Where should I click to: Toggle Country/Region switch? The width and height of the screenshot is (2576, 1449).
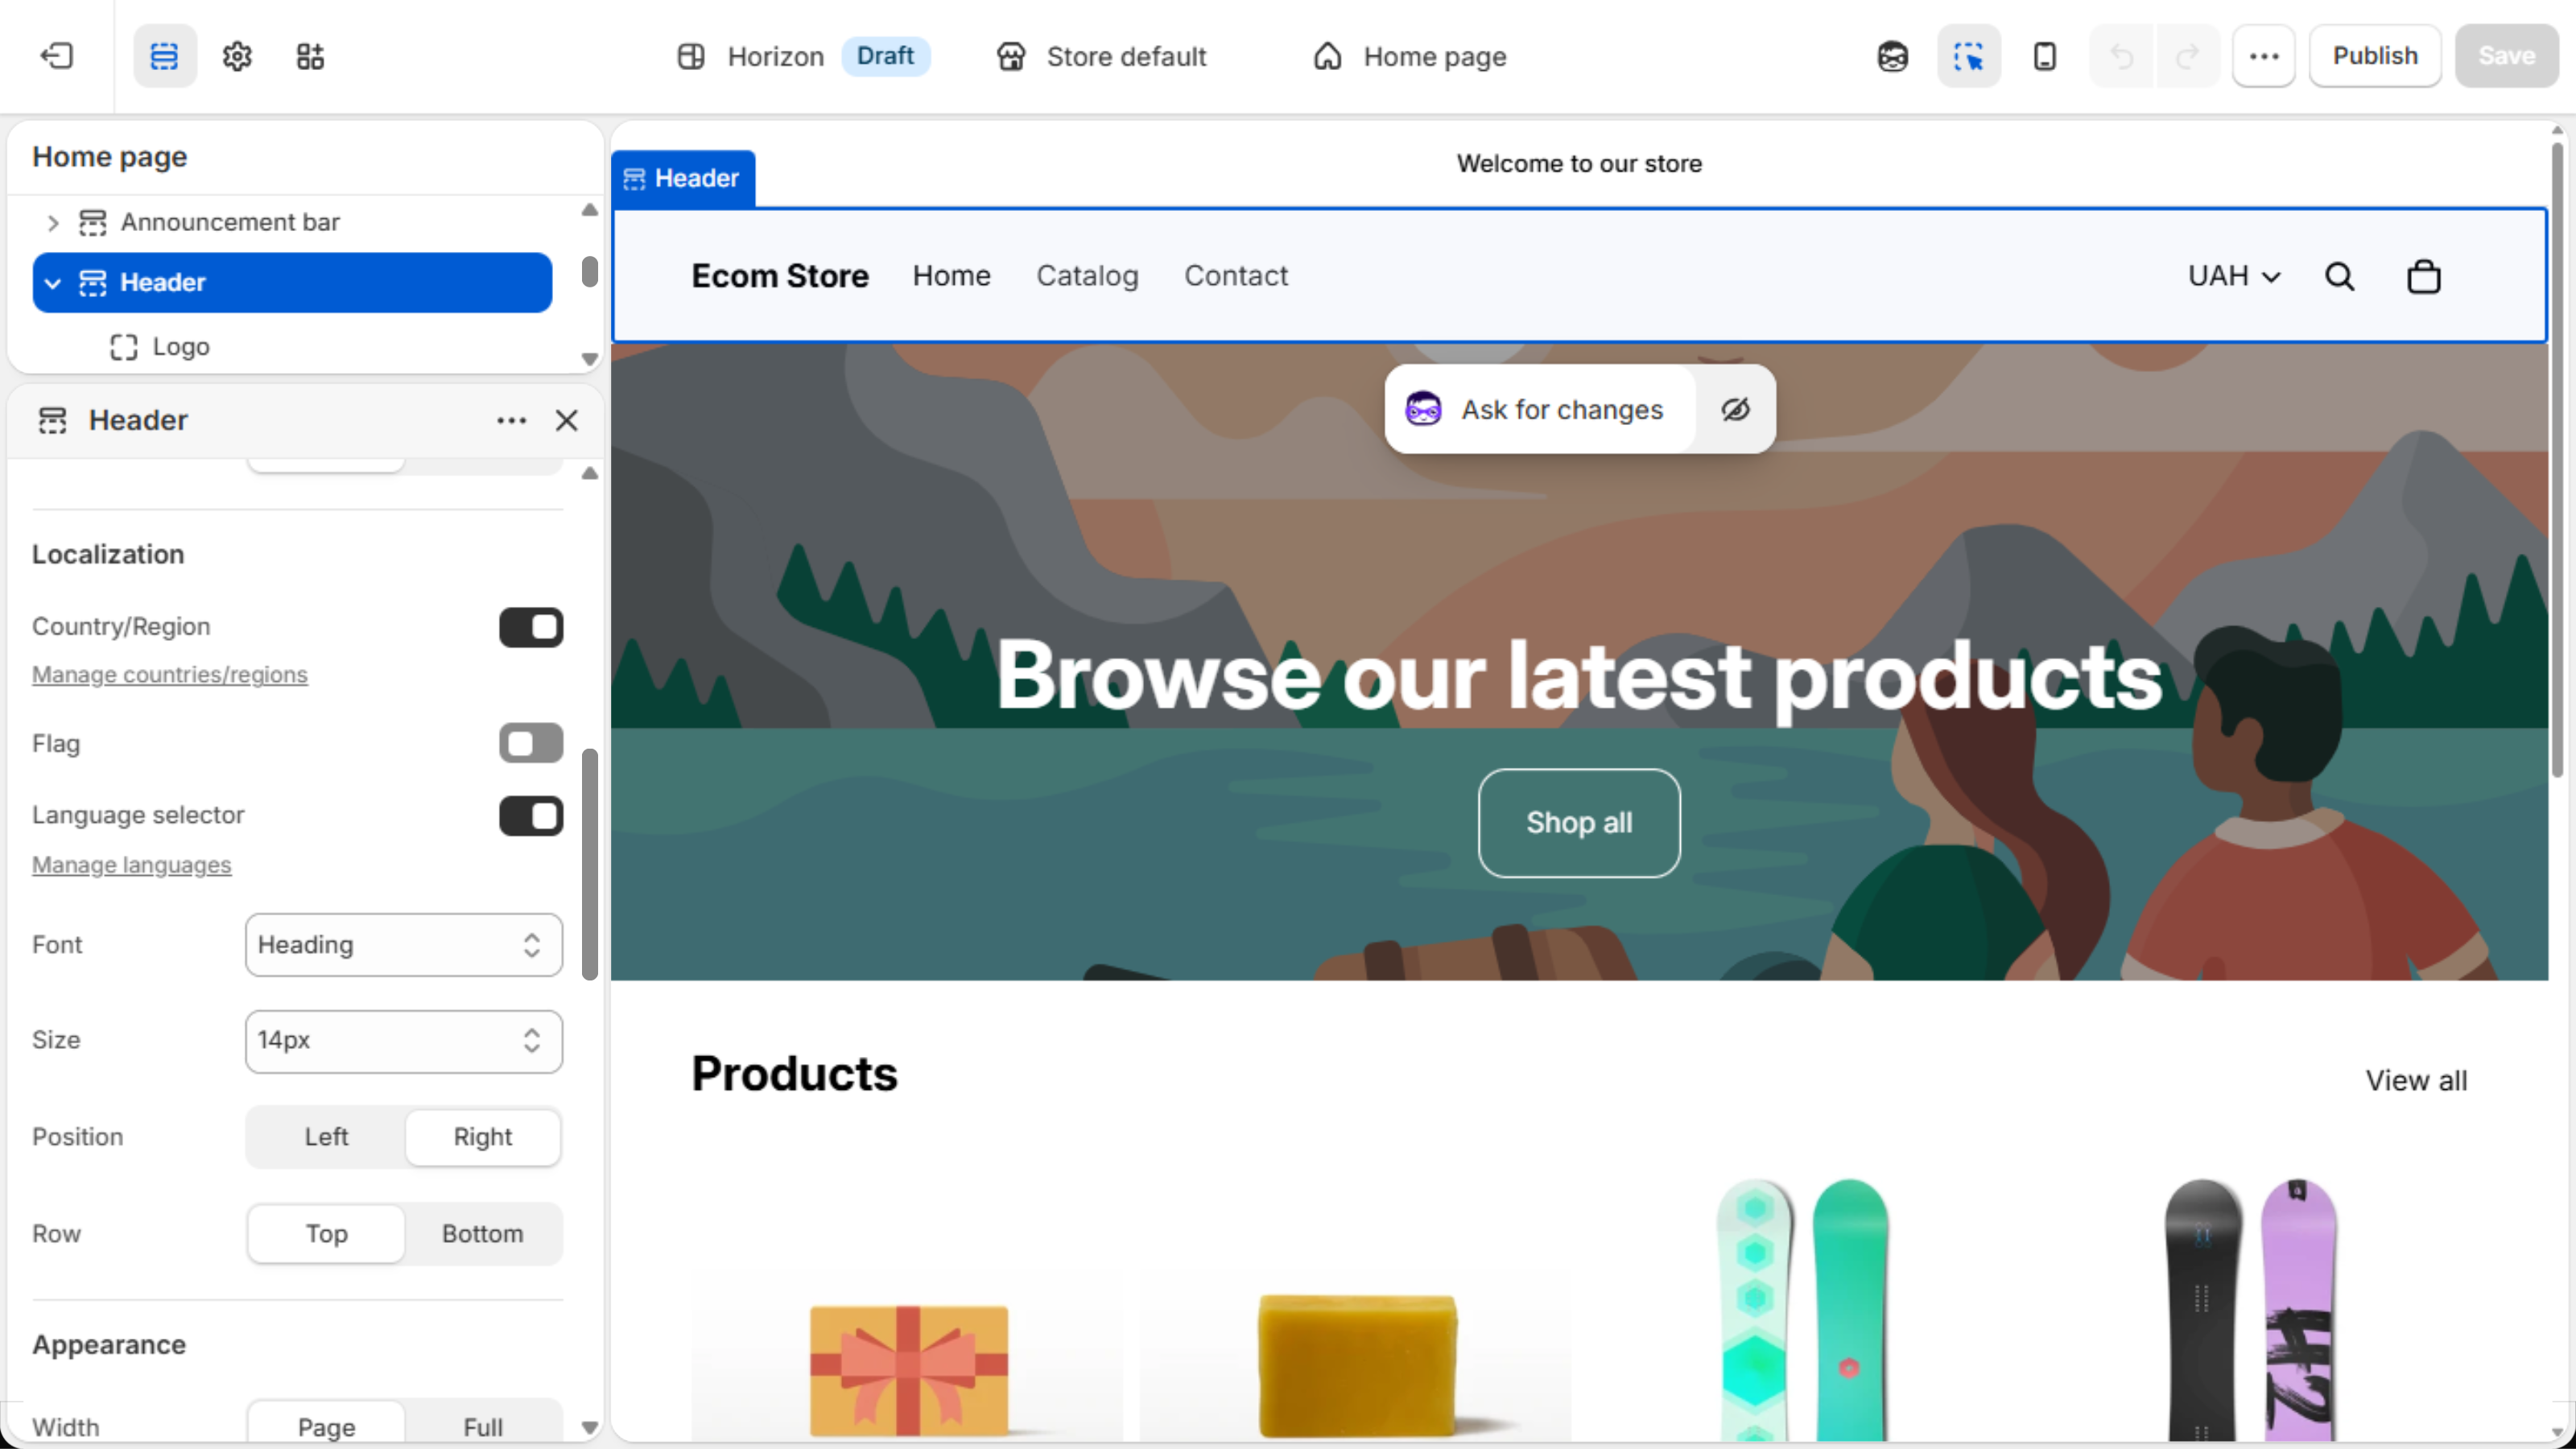531,627
